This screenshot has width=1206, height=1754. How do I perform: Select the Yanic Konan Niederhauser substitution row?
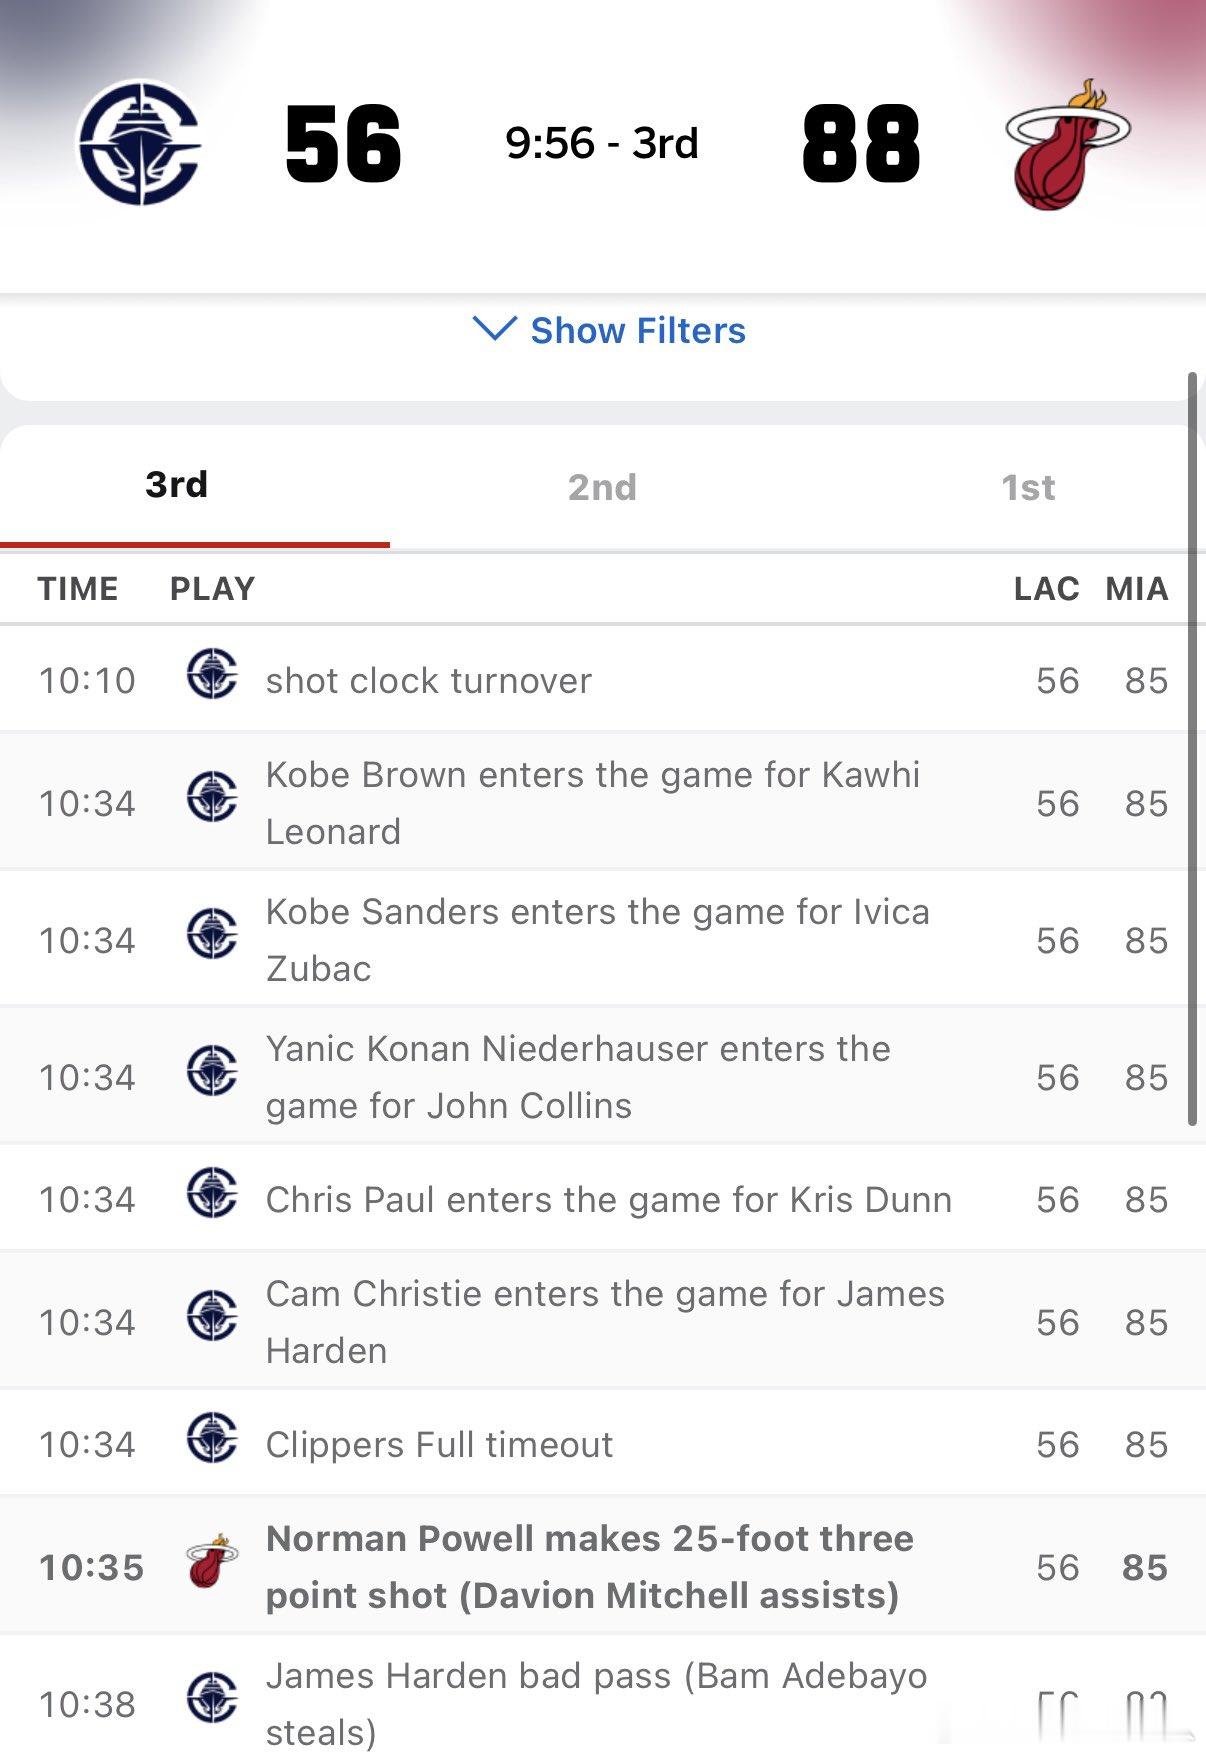(x=578, y=1077)
